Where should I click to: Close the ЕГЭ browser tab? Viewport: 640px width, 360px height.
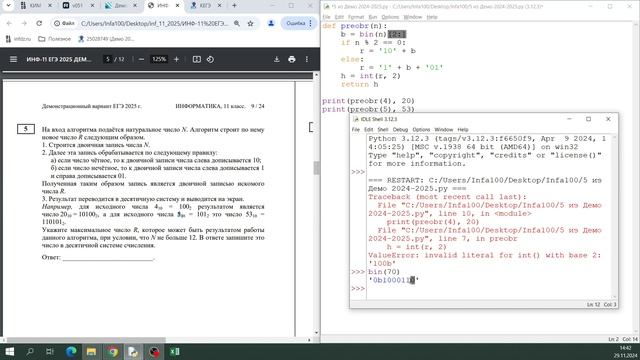[x=220, y=6]
